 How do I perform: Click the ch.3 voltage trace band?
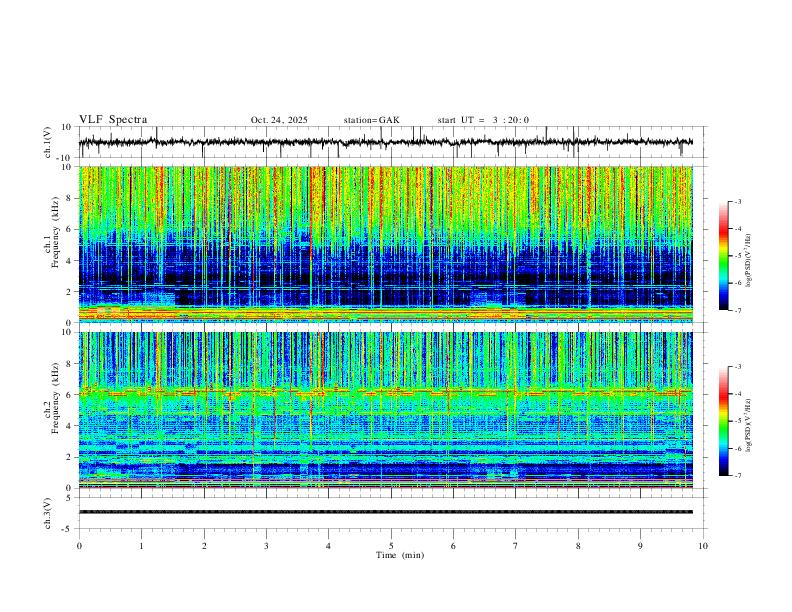point(385,512)
